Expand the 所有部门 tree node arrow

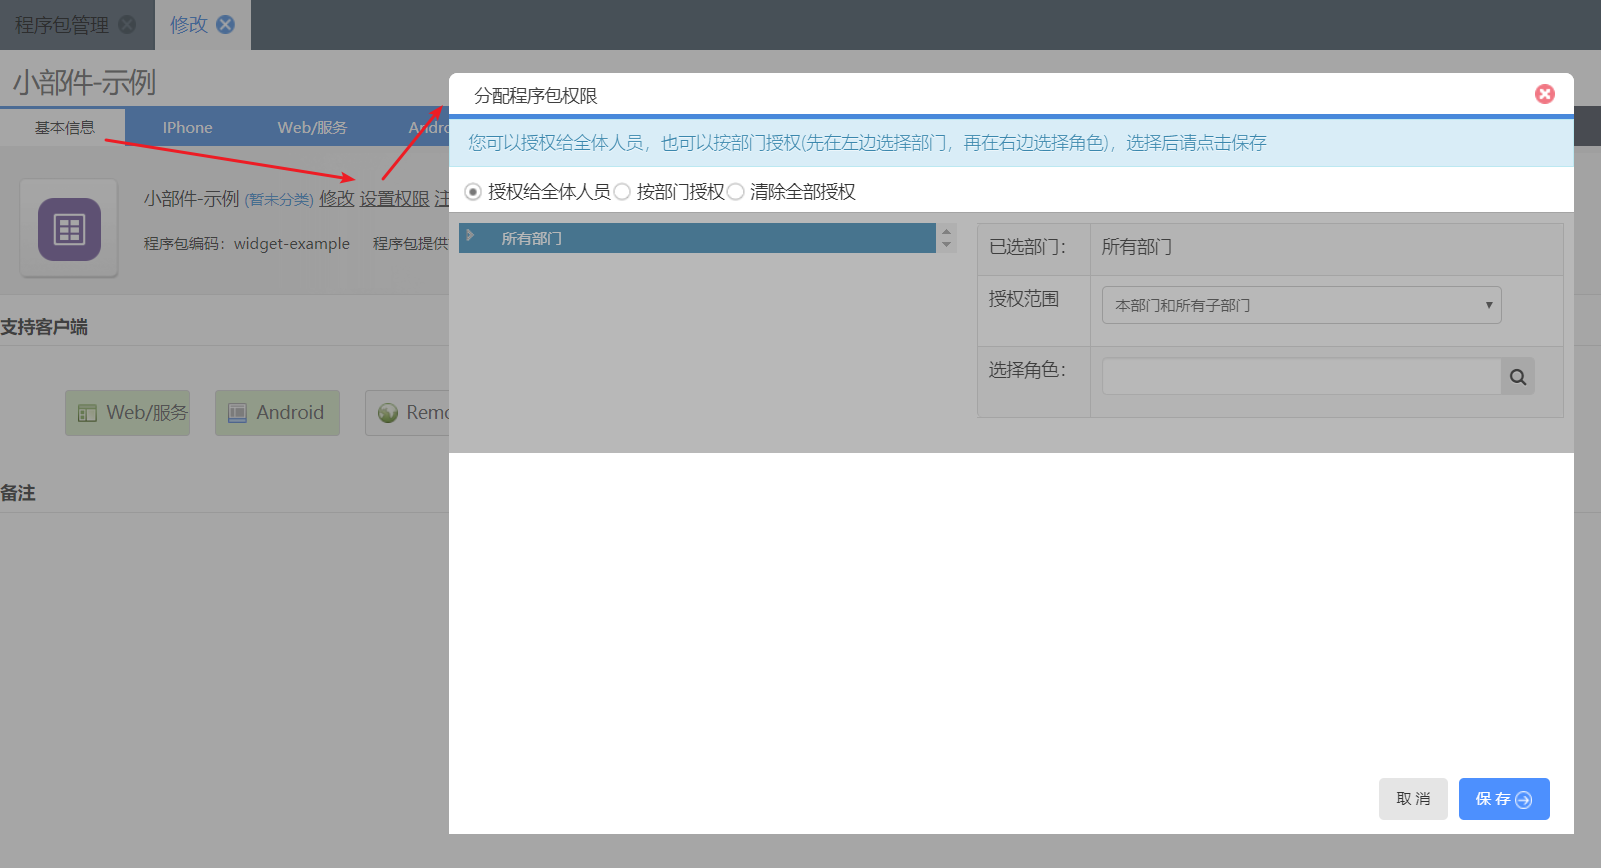470,236
